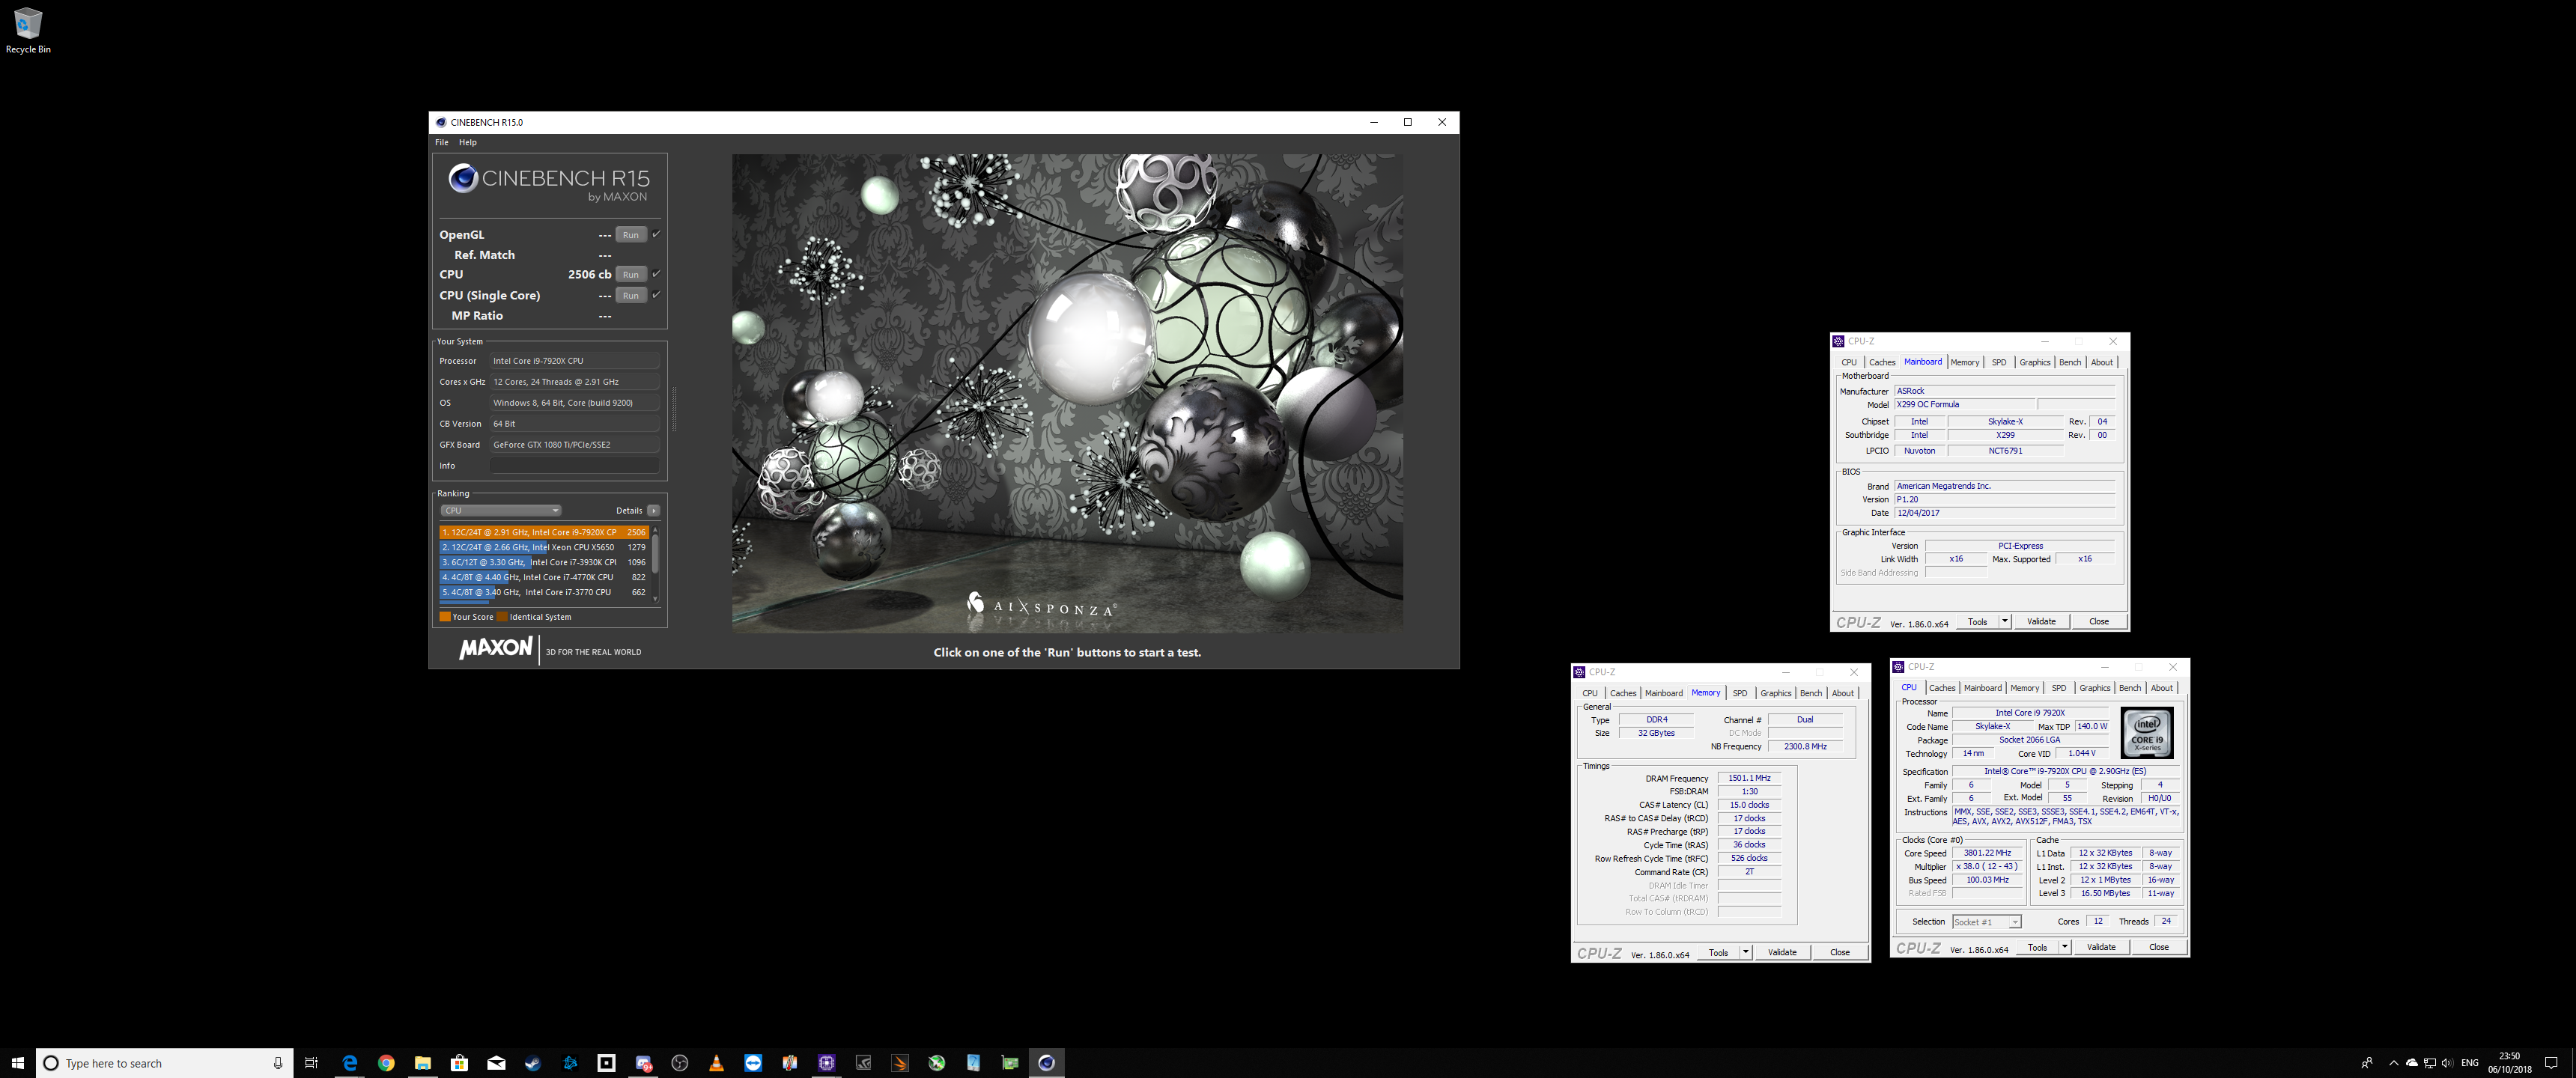Toggle the CPU test checkbox
The image size is (2576, 1078).
tap(656, 274)
